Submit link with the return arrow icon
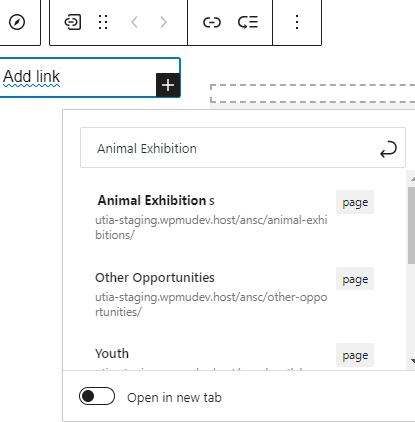Image resolution: width=415 pixels, height=422 pixels. (388, 149)
